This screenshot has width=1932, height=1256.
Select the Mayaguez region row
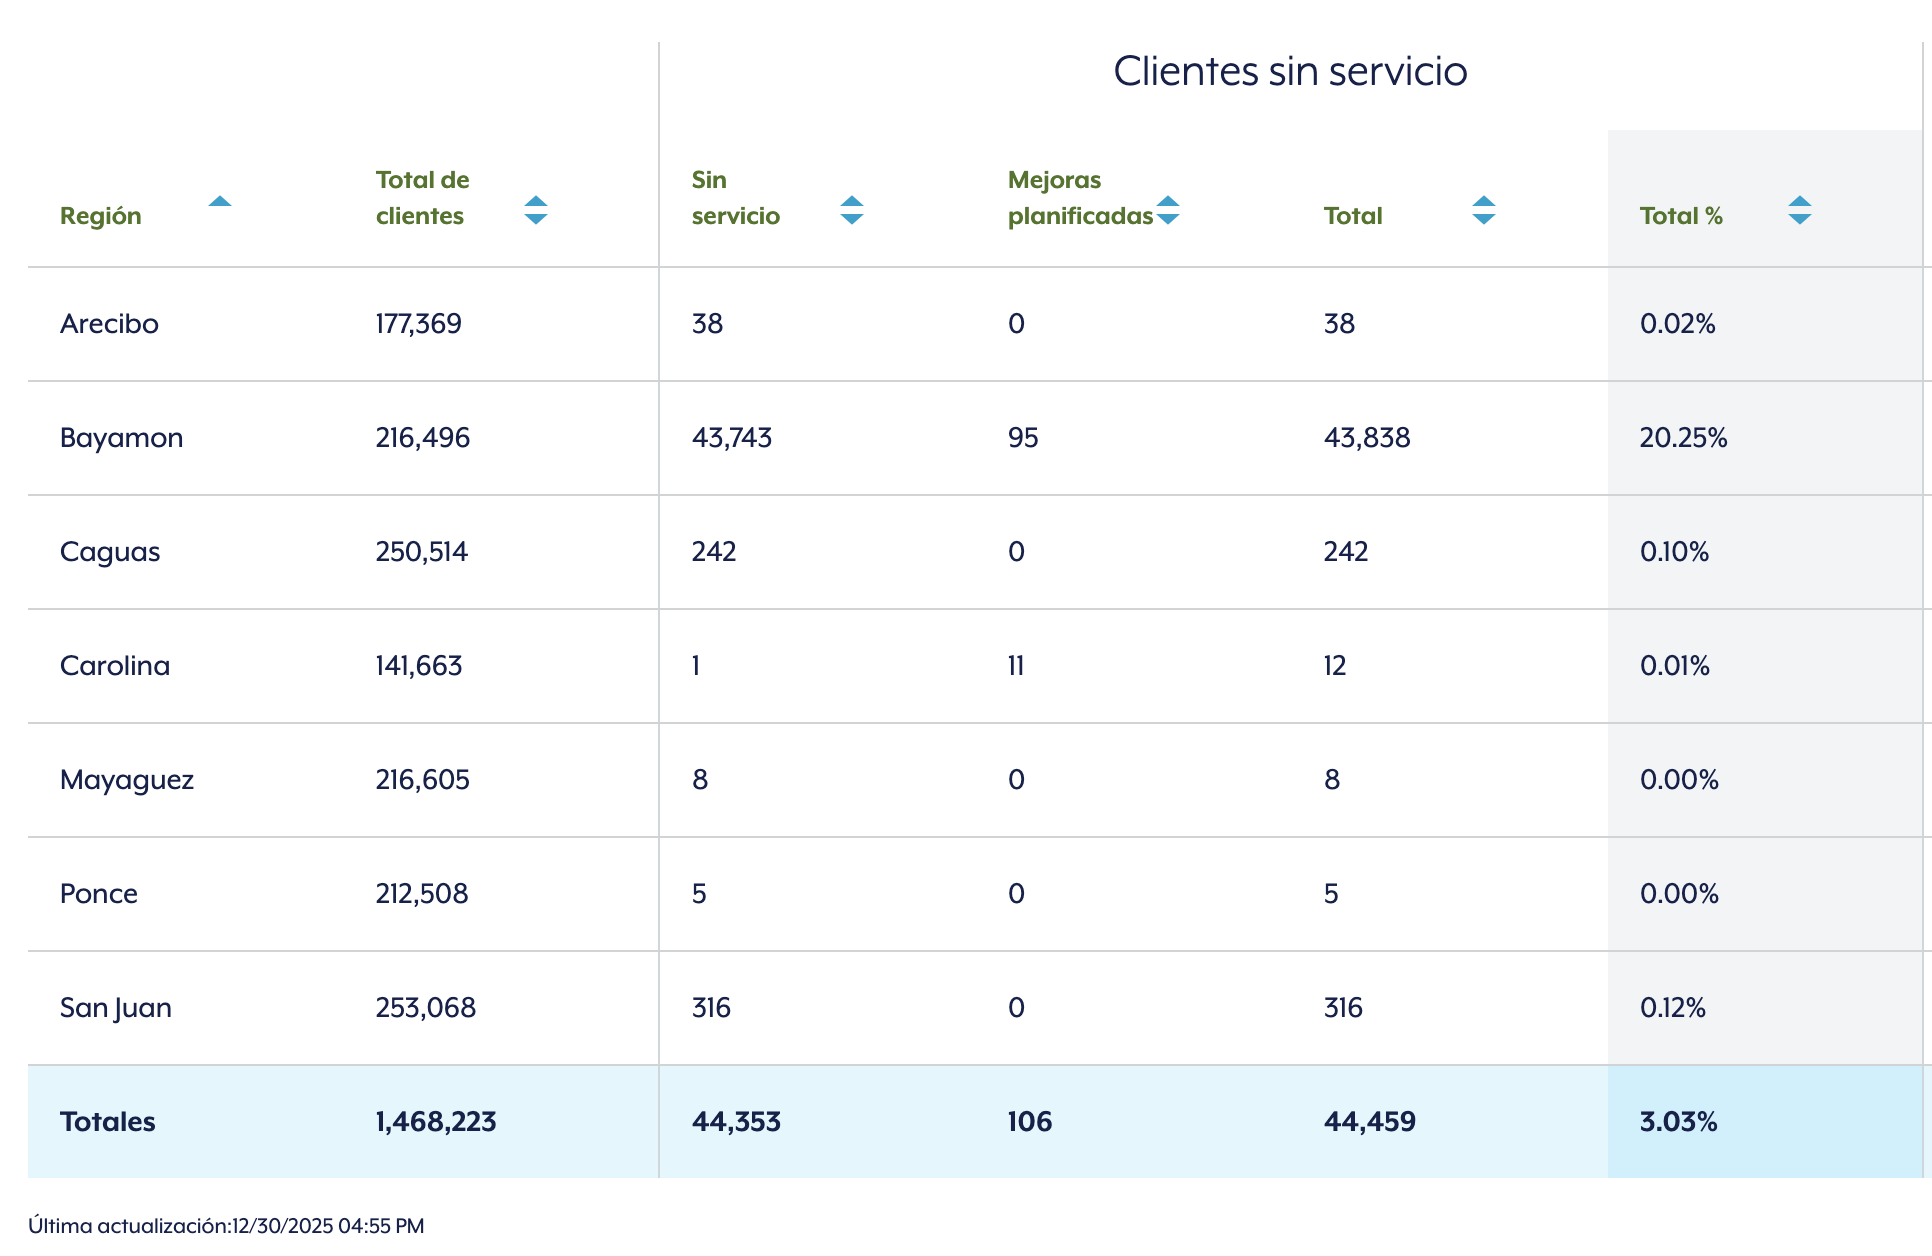(x=127, y=780)
